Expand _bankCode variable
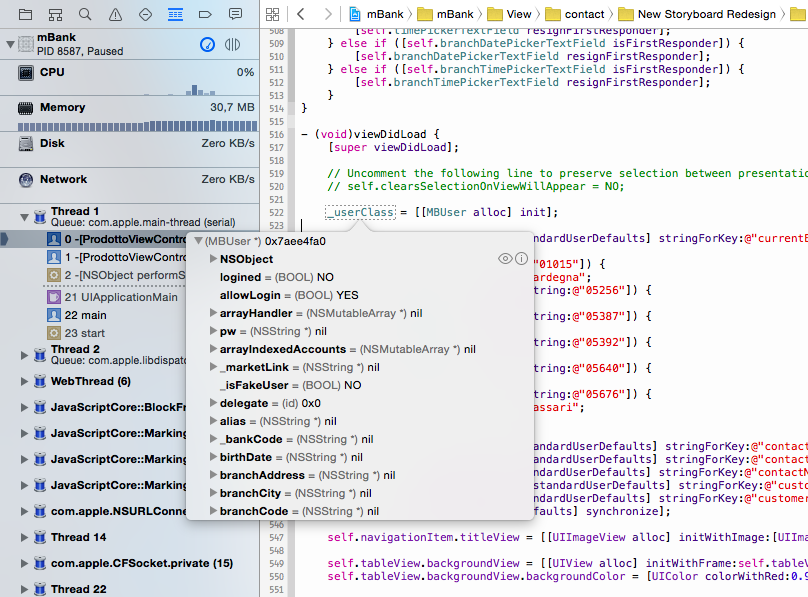The image size is (808, 597). tap(213, 439)
